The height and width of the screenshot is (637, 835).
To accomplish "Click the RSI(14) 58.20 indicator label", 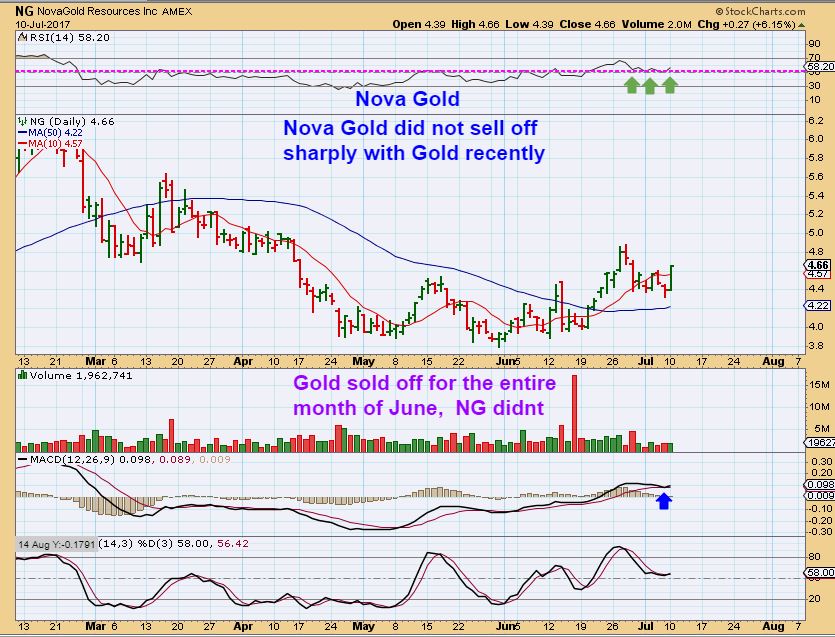I will click(x=70, y=38).
